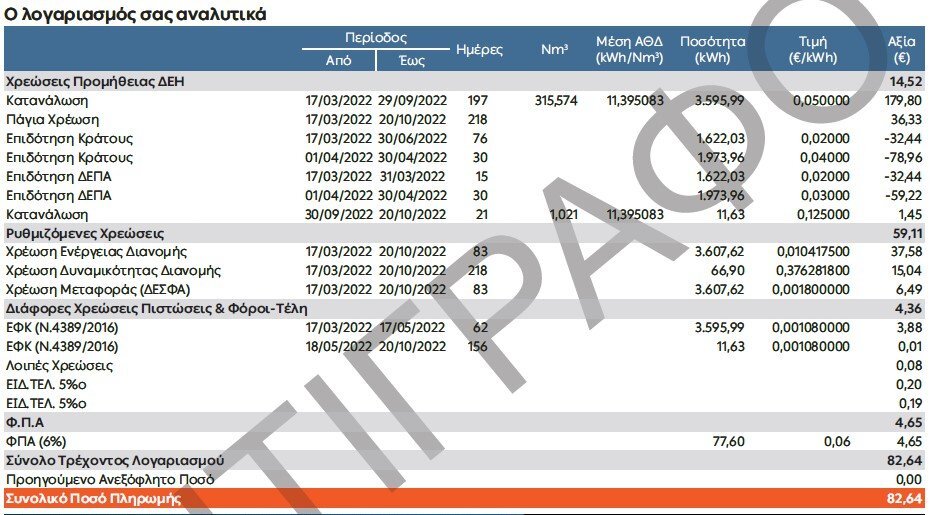The width and height of the screenshot is (943, 515).
Task: Click the first 'Επιδότηση Κράτους' row label
Action: click(69, 139)
